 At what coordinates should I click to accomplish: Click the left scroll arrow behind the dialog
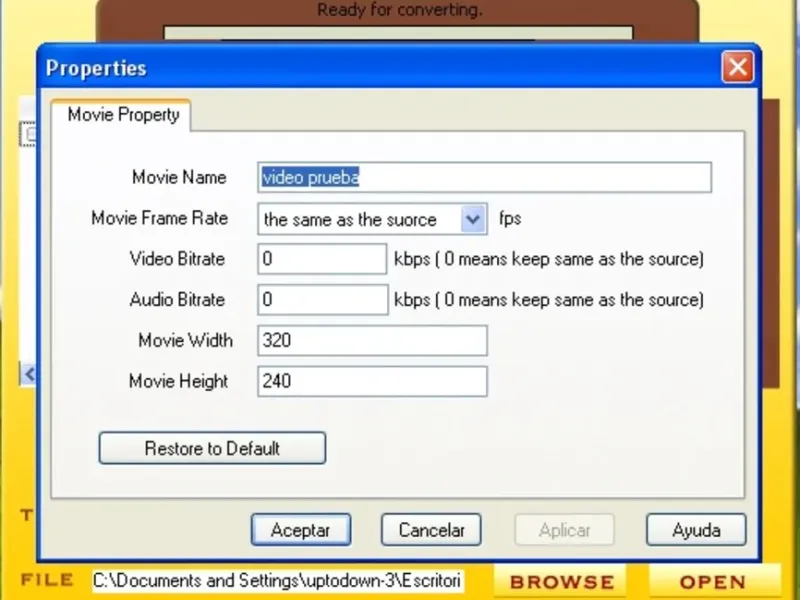(x=29, y=374)
